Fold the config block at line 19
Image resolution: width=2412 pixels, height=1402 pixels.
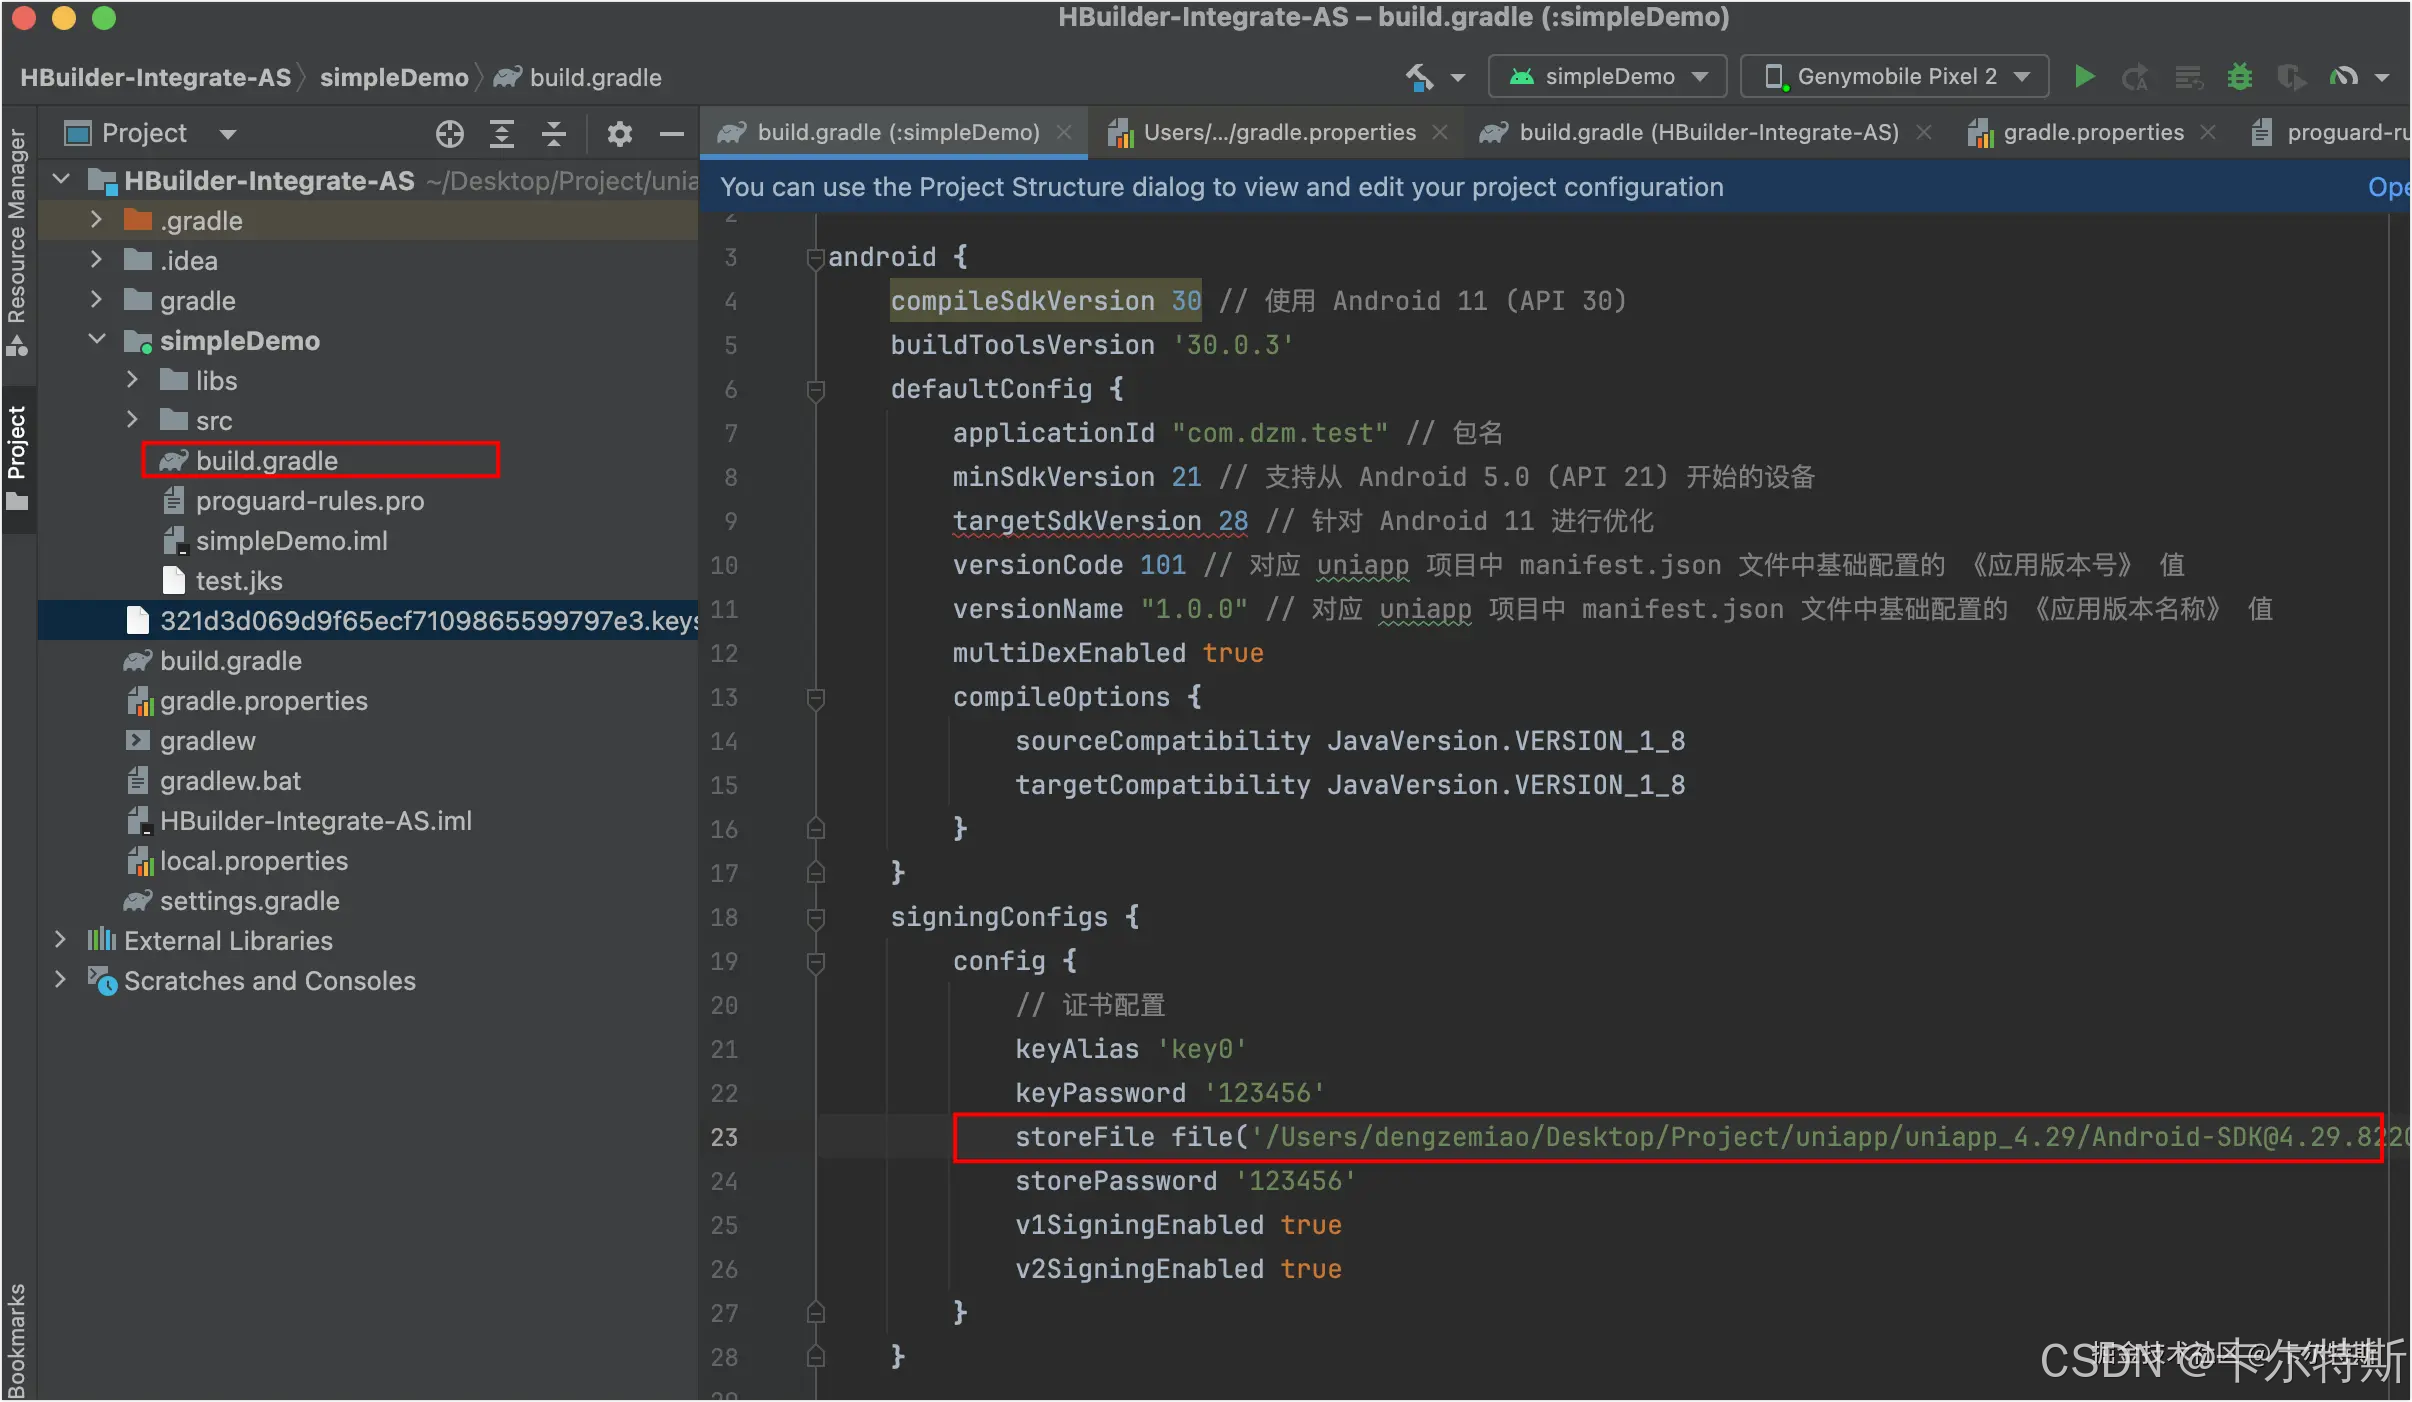816,962
